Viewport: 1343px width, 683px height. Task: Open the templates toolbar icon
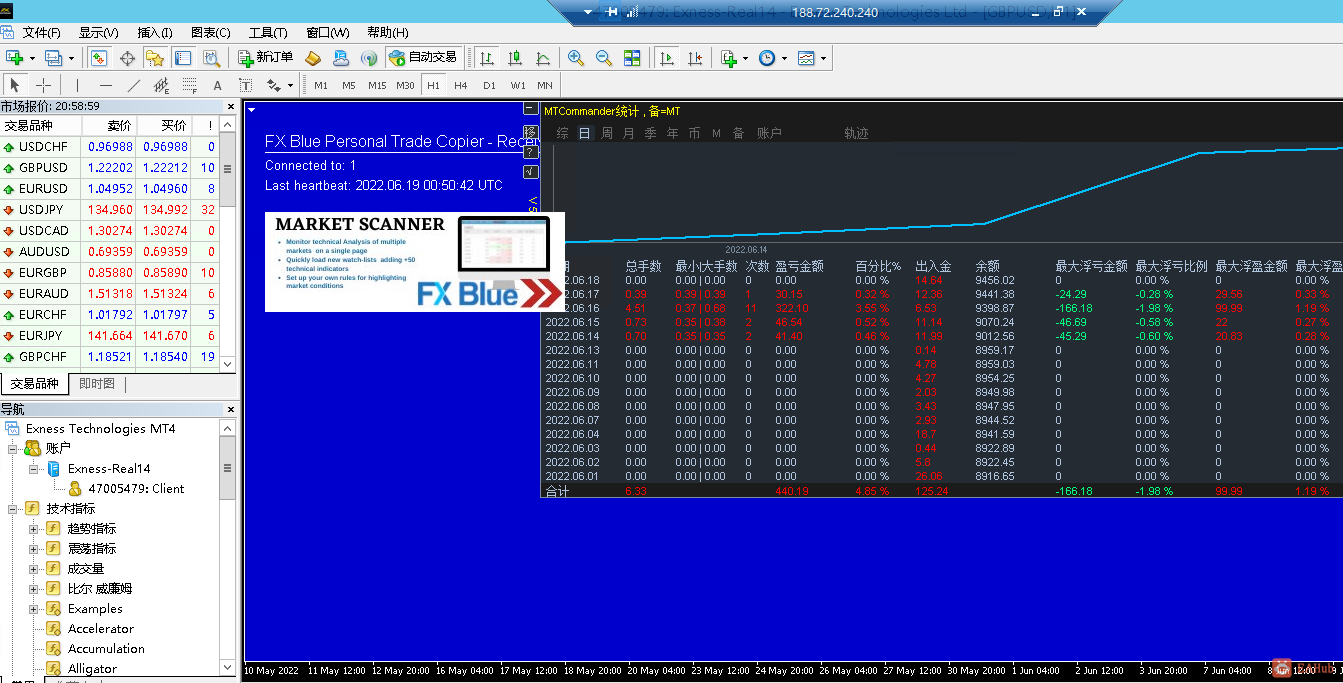[807, 58]
